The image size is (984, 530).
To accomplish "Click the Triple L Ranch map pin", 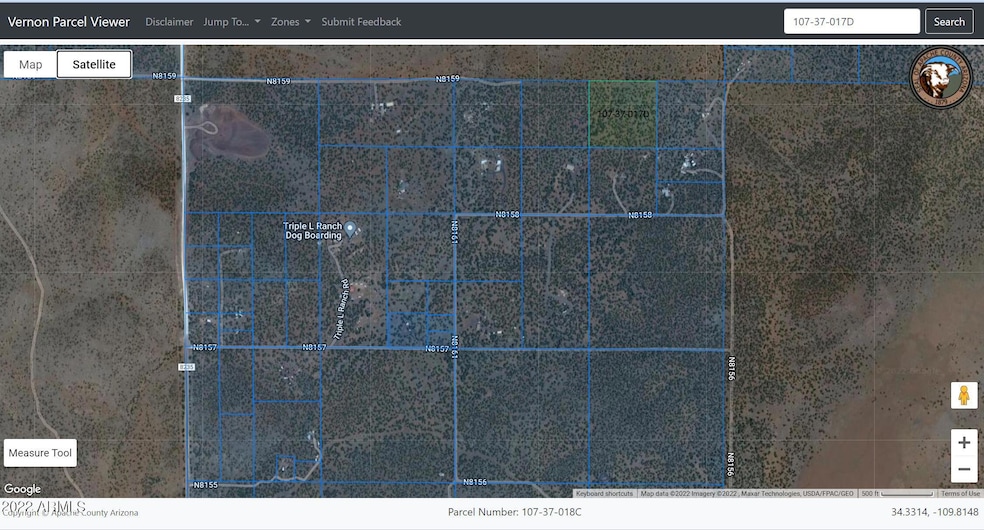I will point(351,231).
